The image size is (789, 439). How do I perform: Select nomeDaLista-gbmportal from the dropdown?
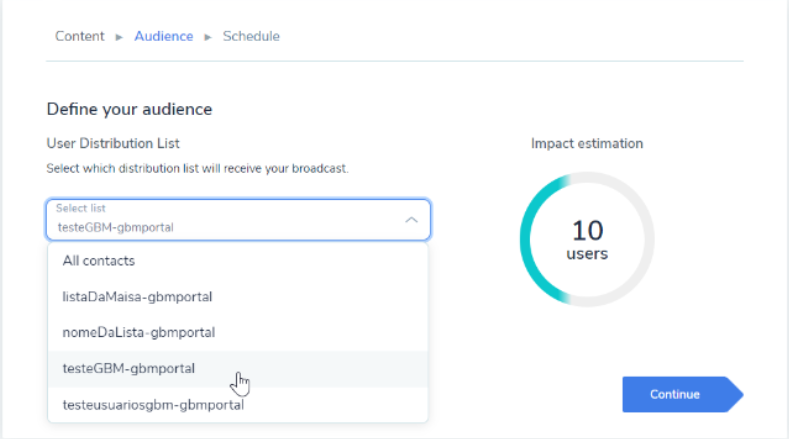[x=139, y=332]
